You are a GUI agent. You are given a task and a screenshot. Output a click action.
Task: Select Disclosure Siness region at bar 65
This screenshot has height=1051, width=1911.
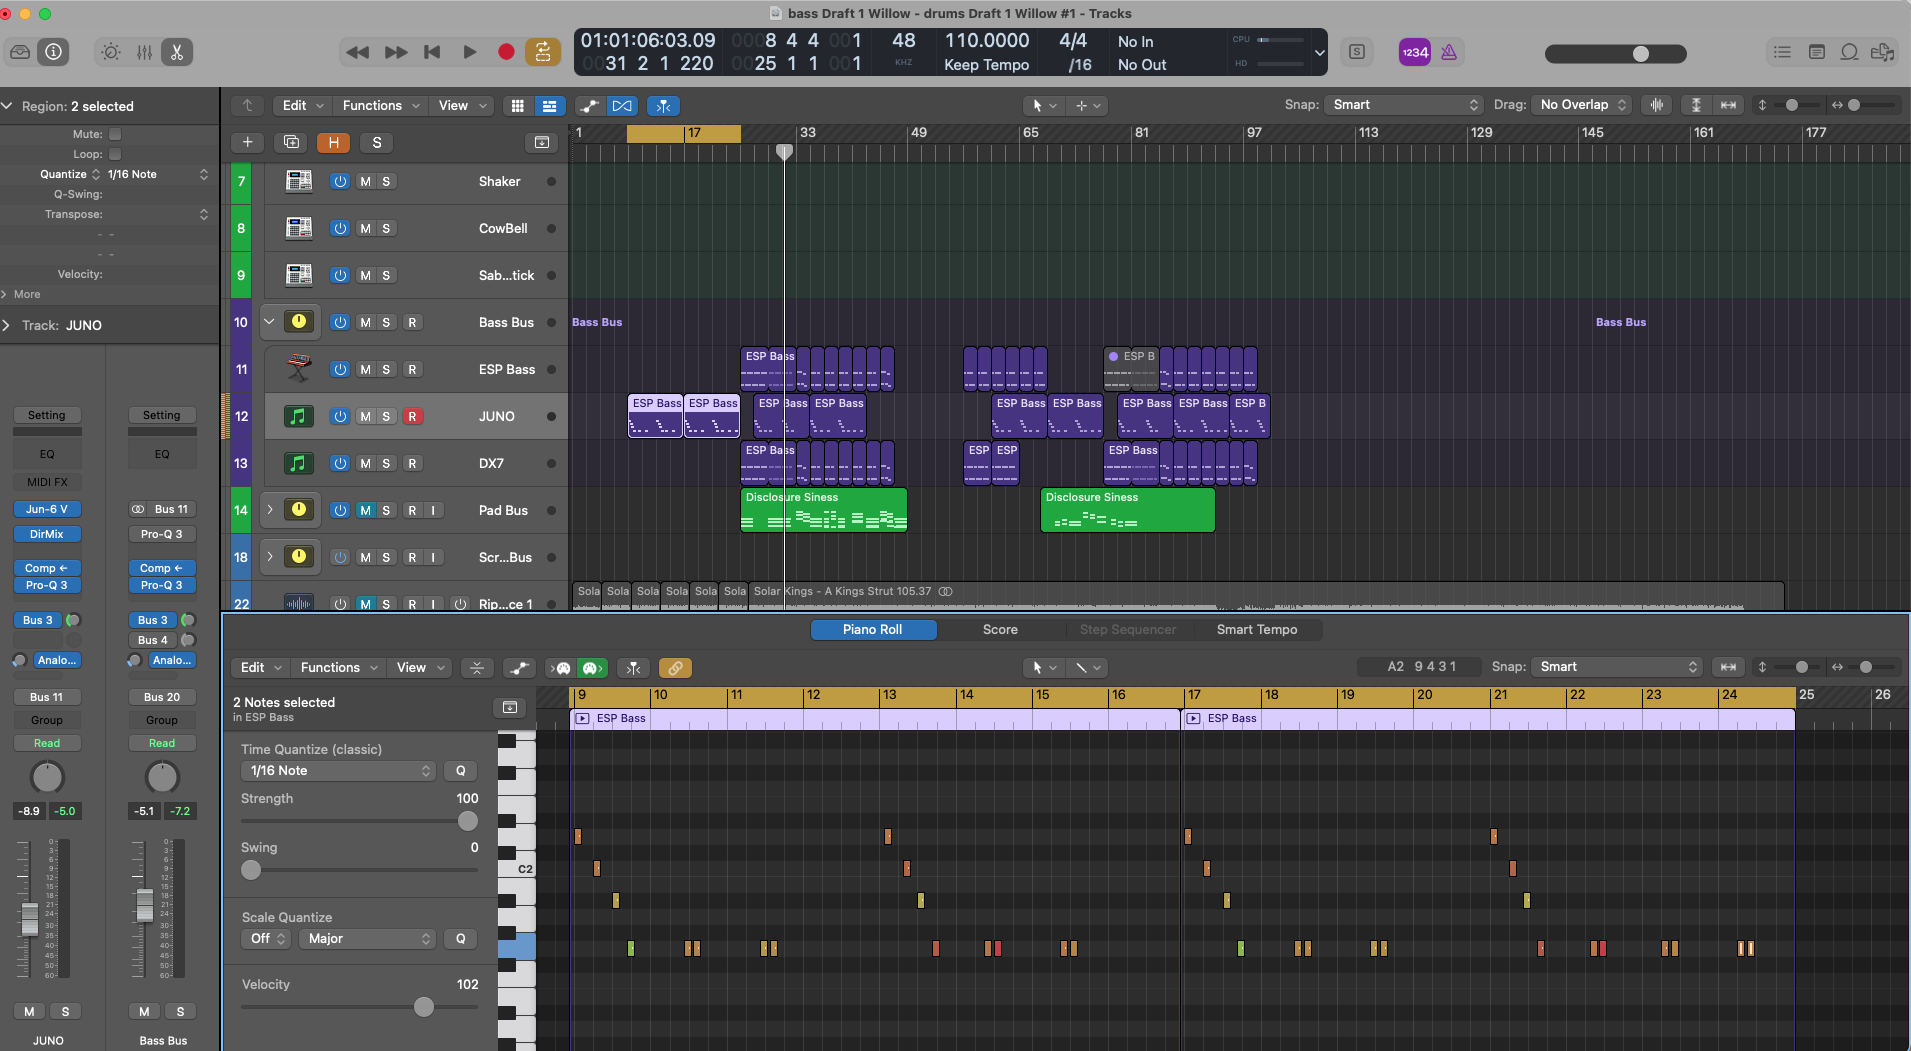pyautogui.click(x=1128, y=510)
